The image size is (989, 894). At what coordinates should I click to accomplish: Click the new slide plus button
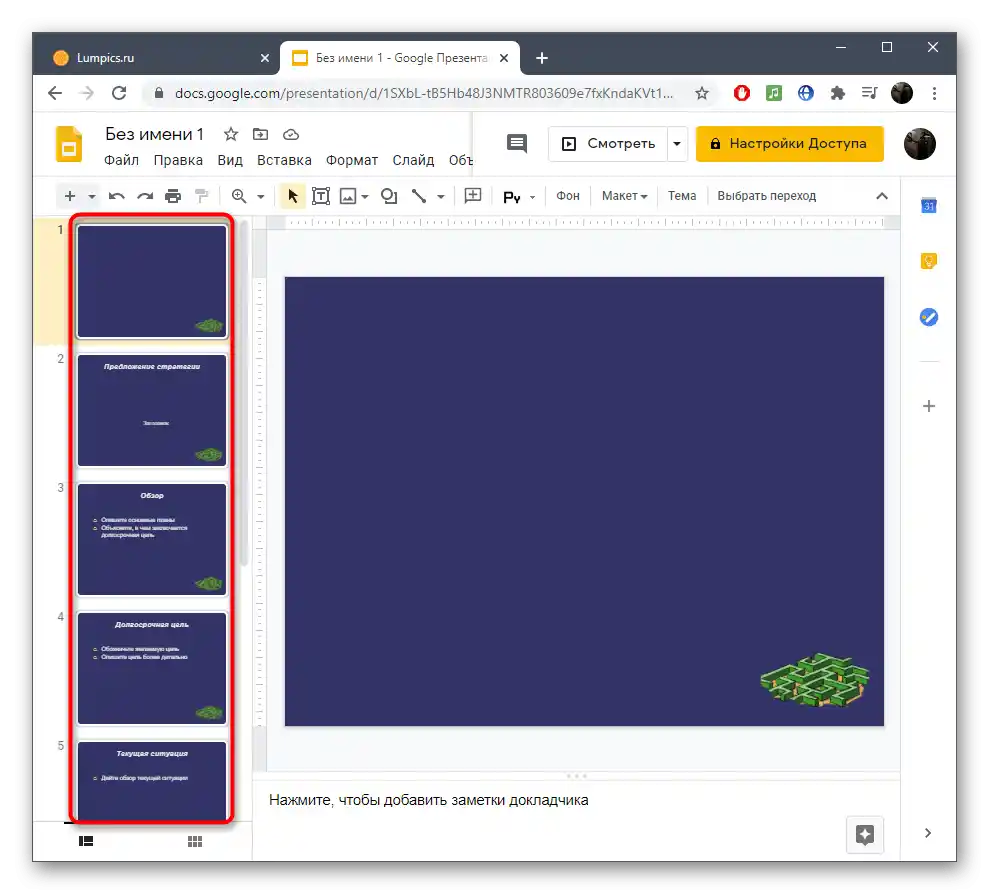tap(70, 196)
